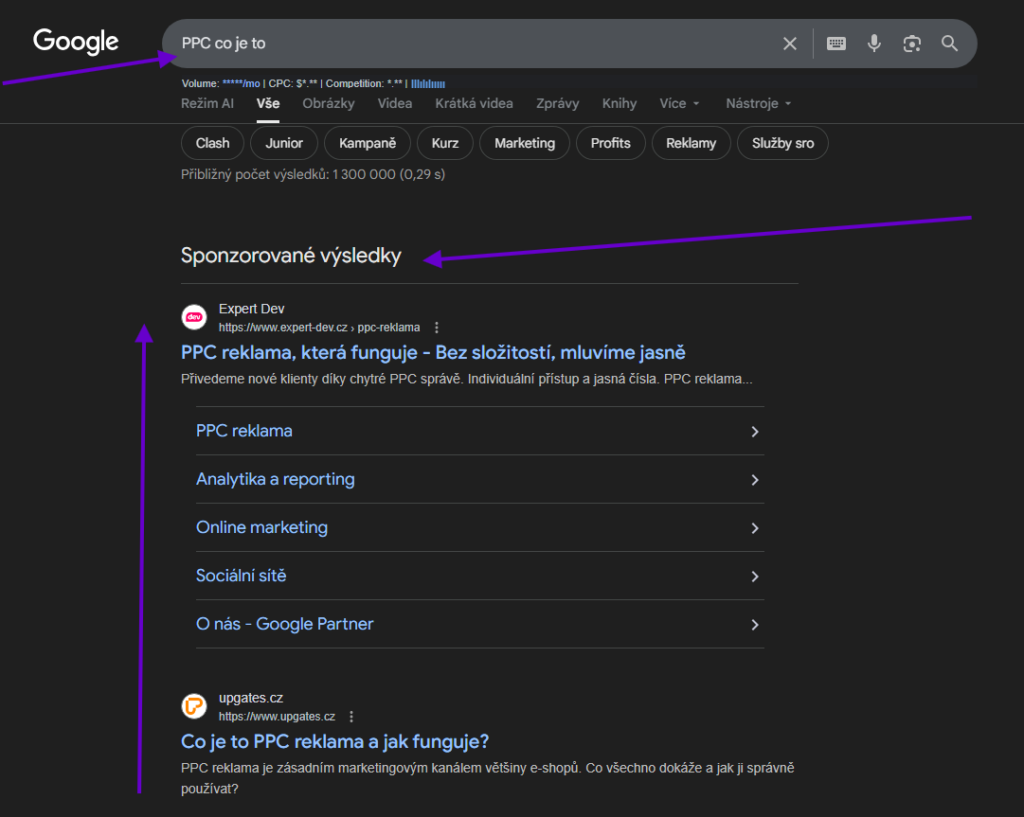Clear the search query with the X icon
The height and width of the screenshot is (817, 1024).
tap(790, 44)
